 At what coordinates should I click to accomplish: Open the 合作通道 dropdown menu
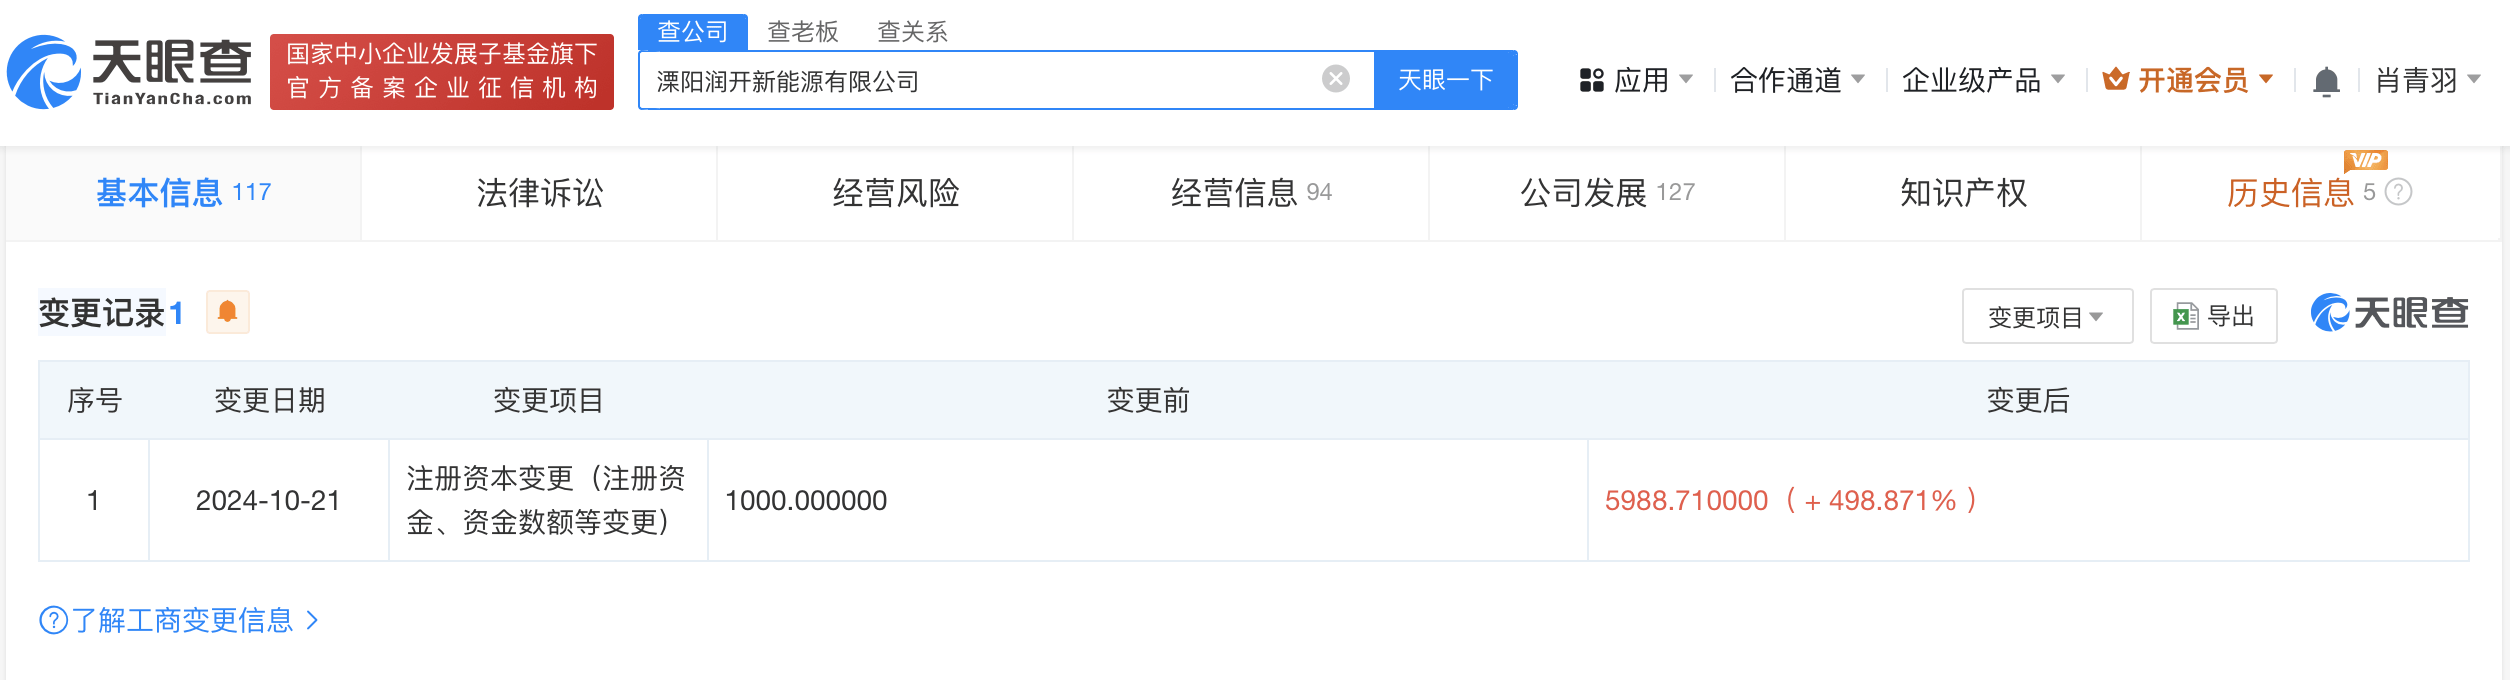(1797, 80)
